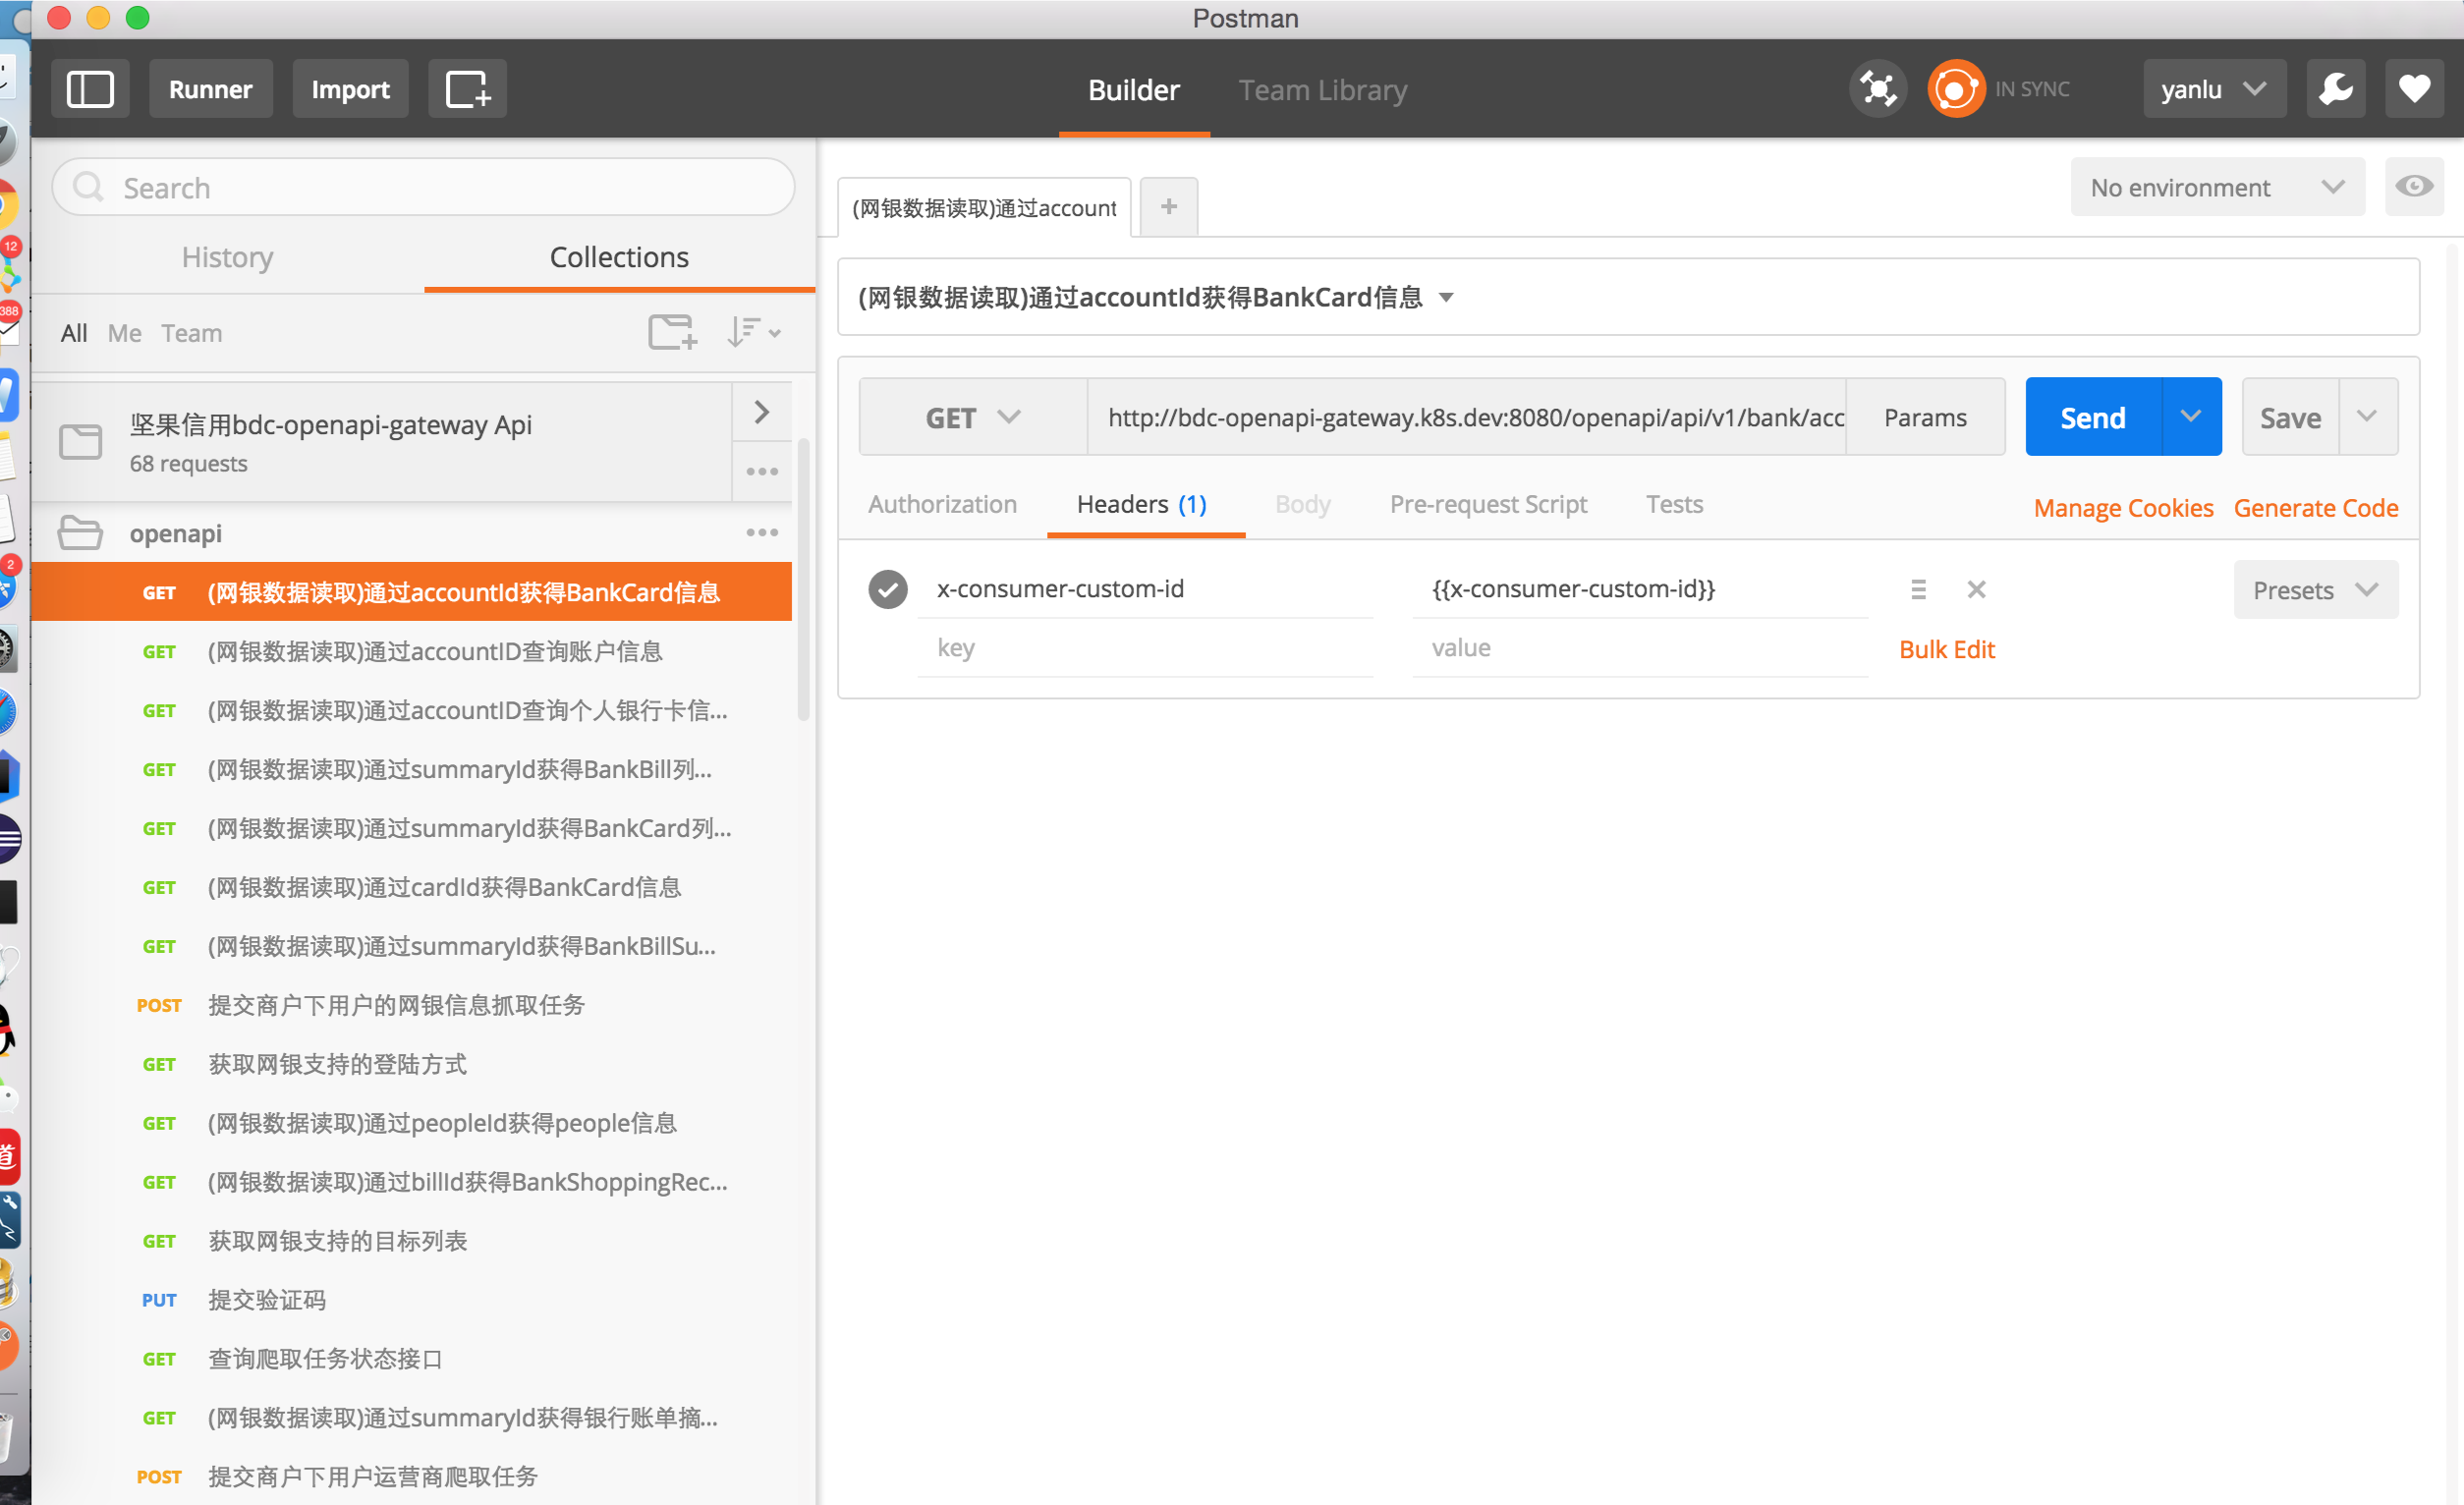Screen dimensions: 2464x1505
Task: Click Manage Cookies link
Action: [2122, 507]
